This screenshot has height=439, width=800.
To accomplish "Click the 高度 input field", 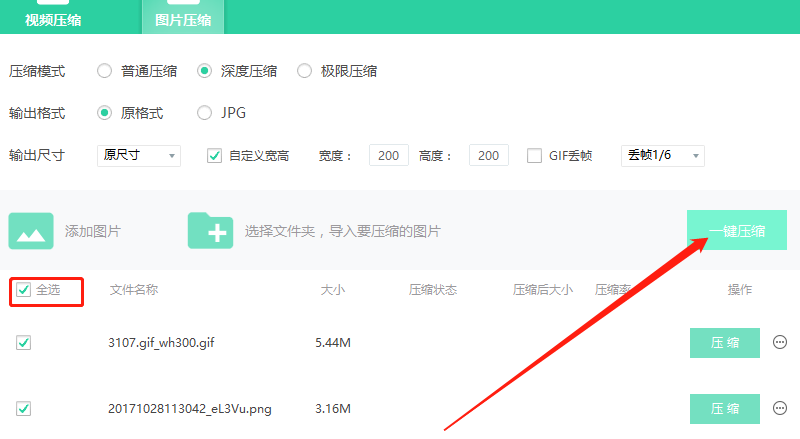I will click(489, 156).
